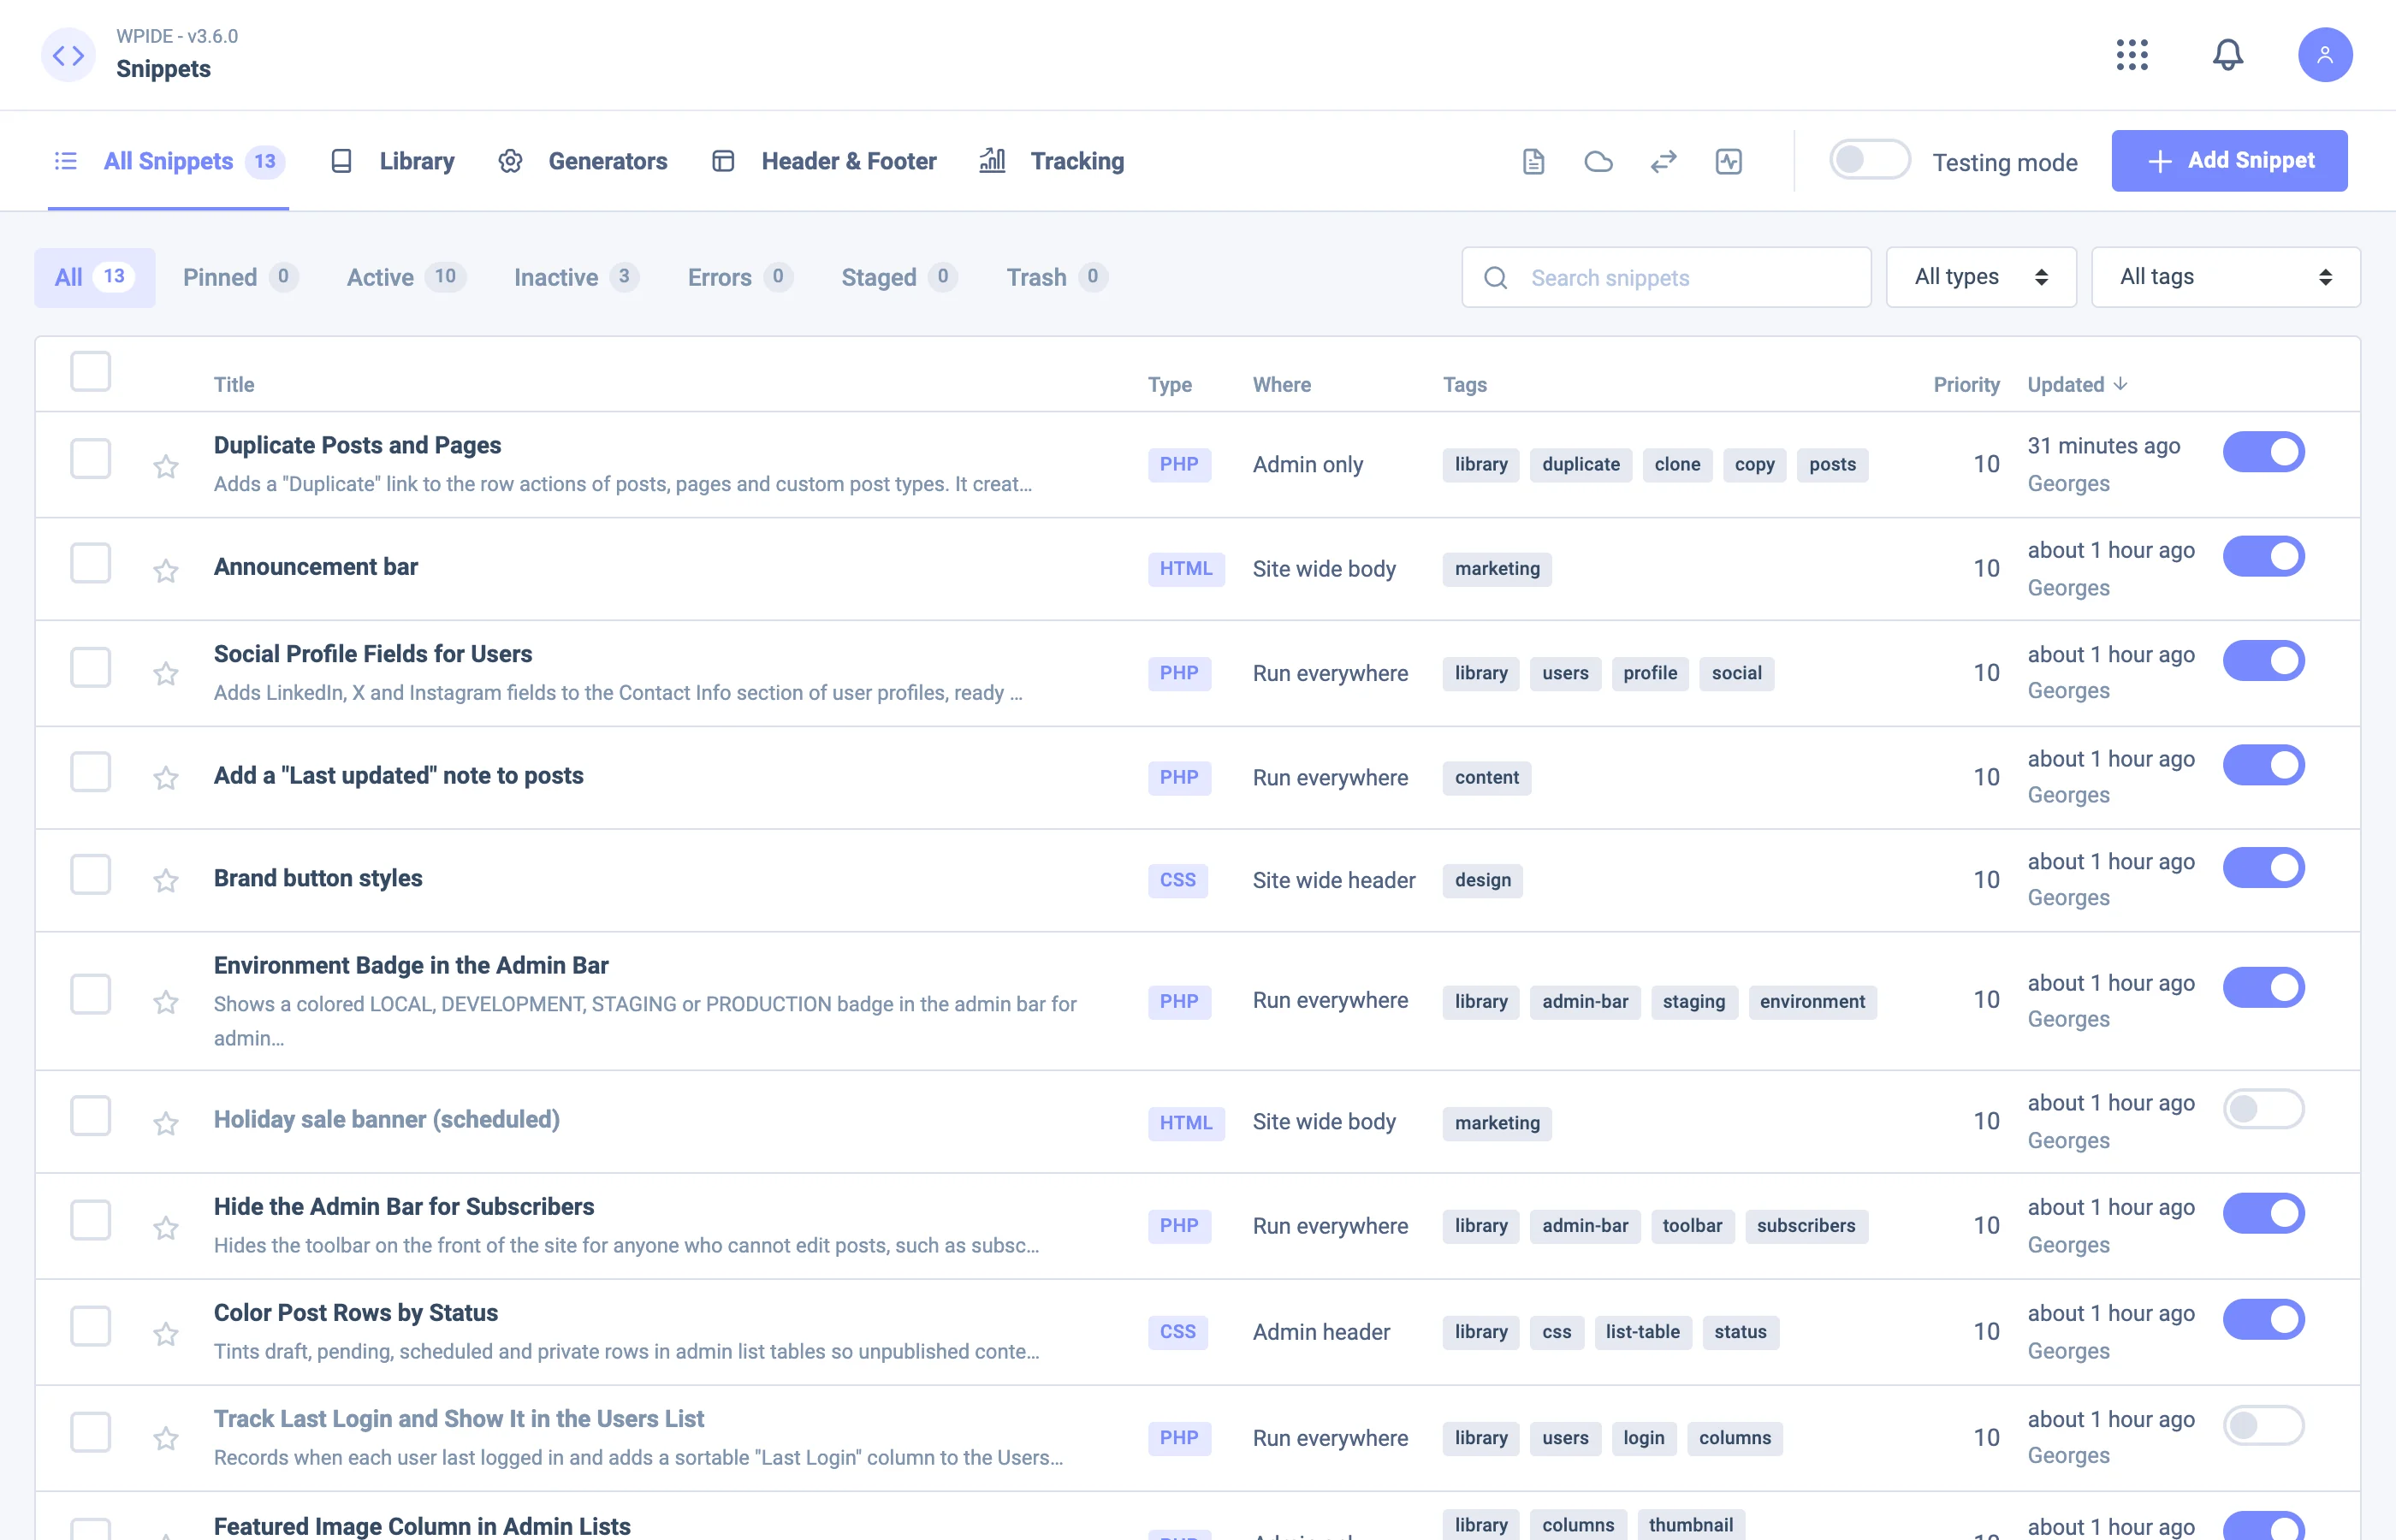Sort by the Updated column header
This screenshot has width=2396, height=1540.
click(x=2077, y=385)
